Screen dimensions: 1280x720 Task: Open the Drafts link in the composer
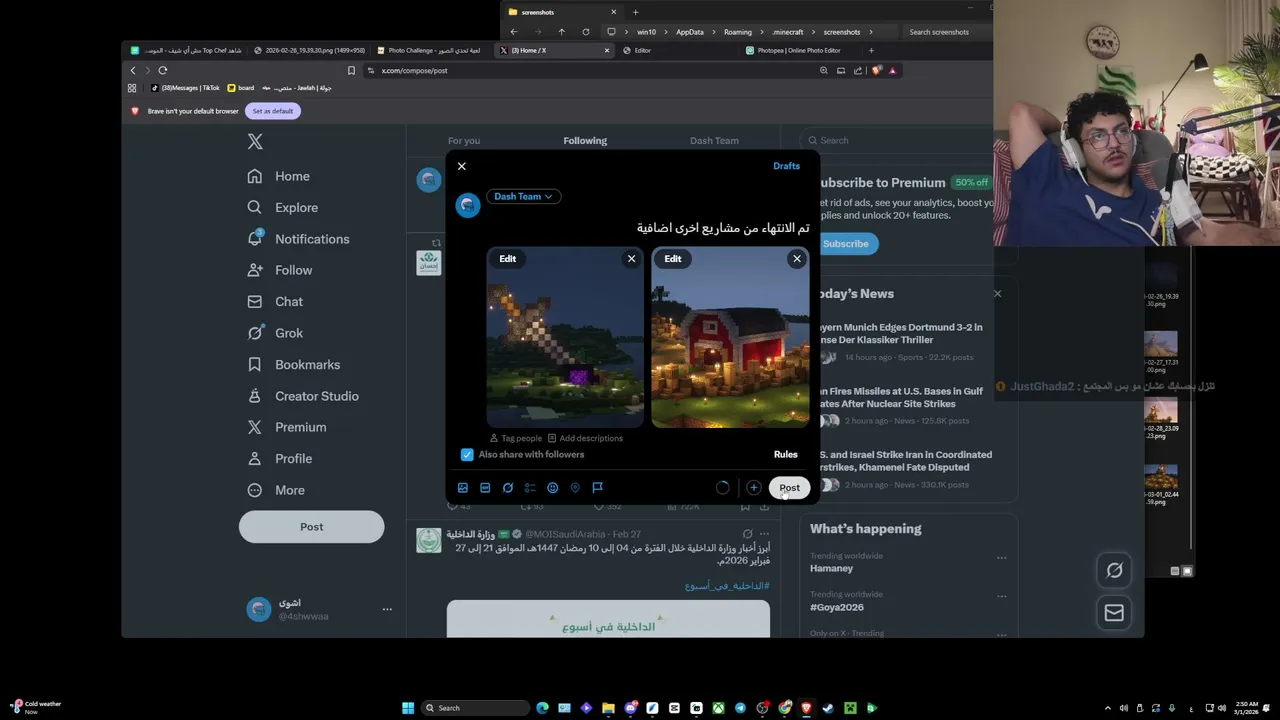(786, 166)
